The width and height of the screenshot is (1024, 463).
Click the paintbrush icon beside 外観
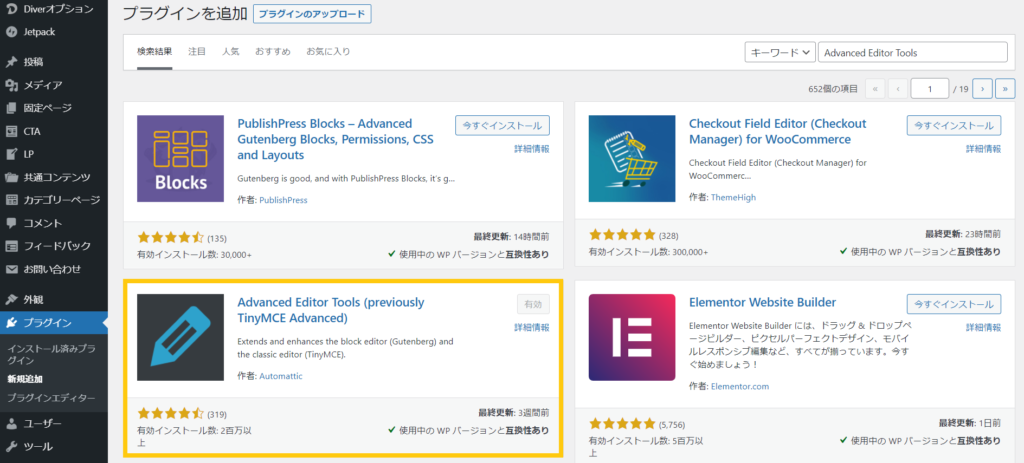tap(11, 300)
